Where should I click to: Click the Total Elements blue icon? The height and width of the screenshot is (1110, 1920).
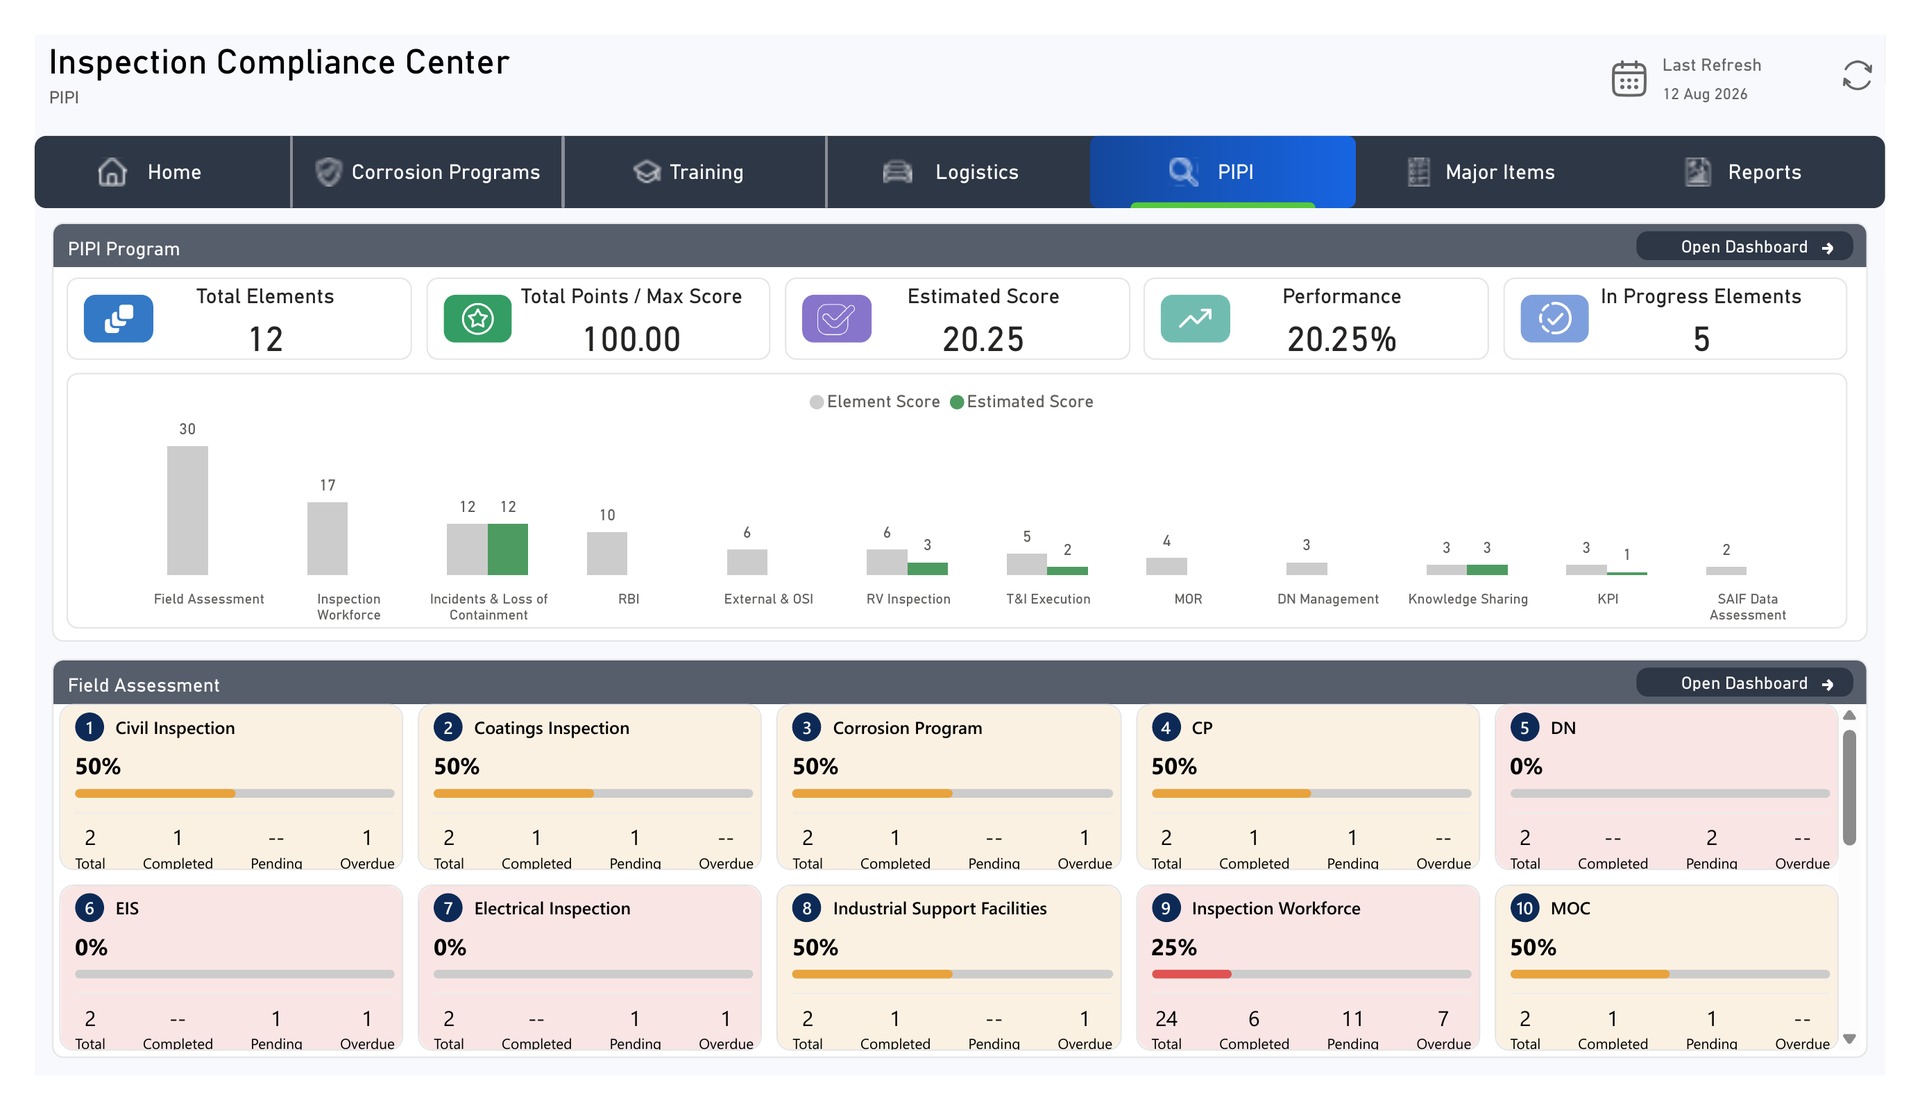118,319
